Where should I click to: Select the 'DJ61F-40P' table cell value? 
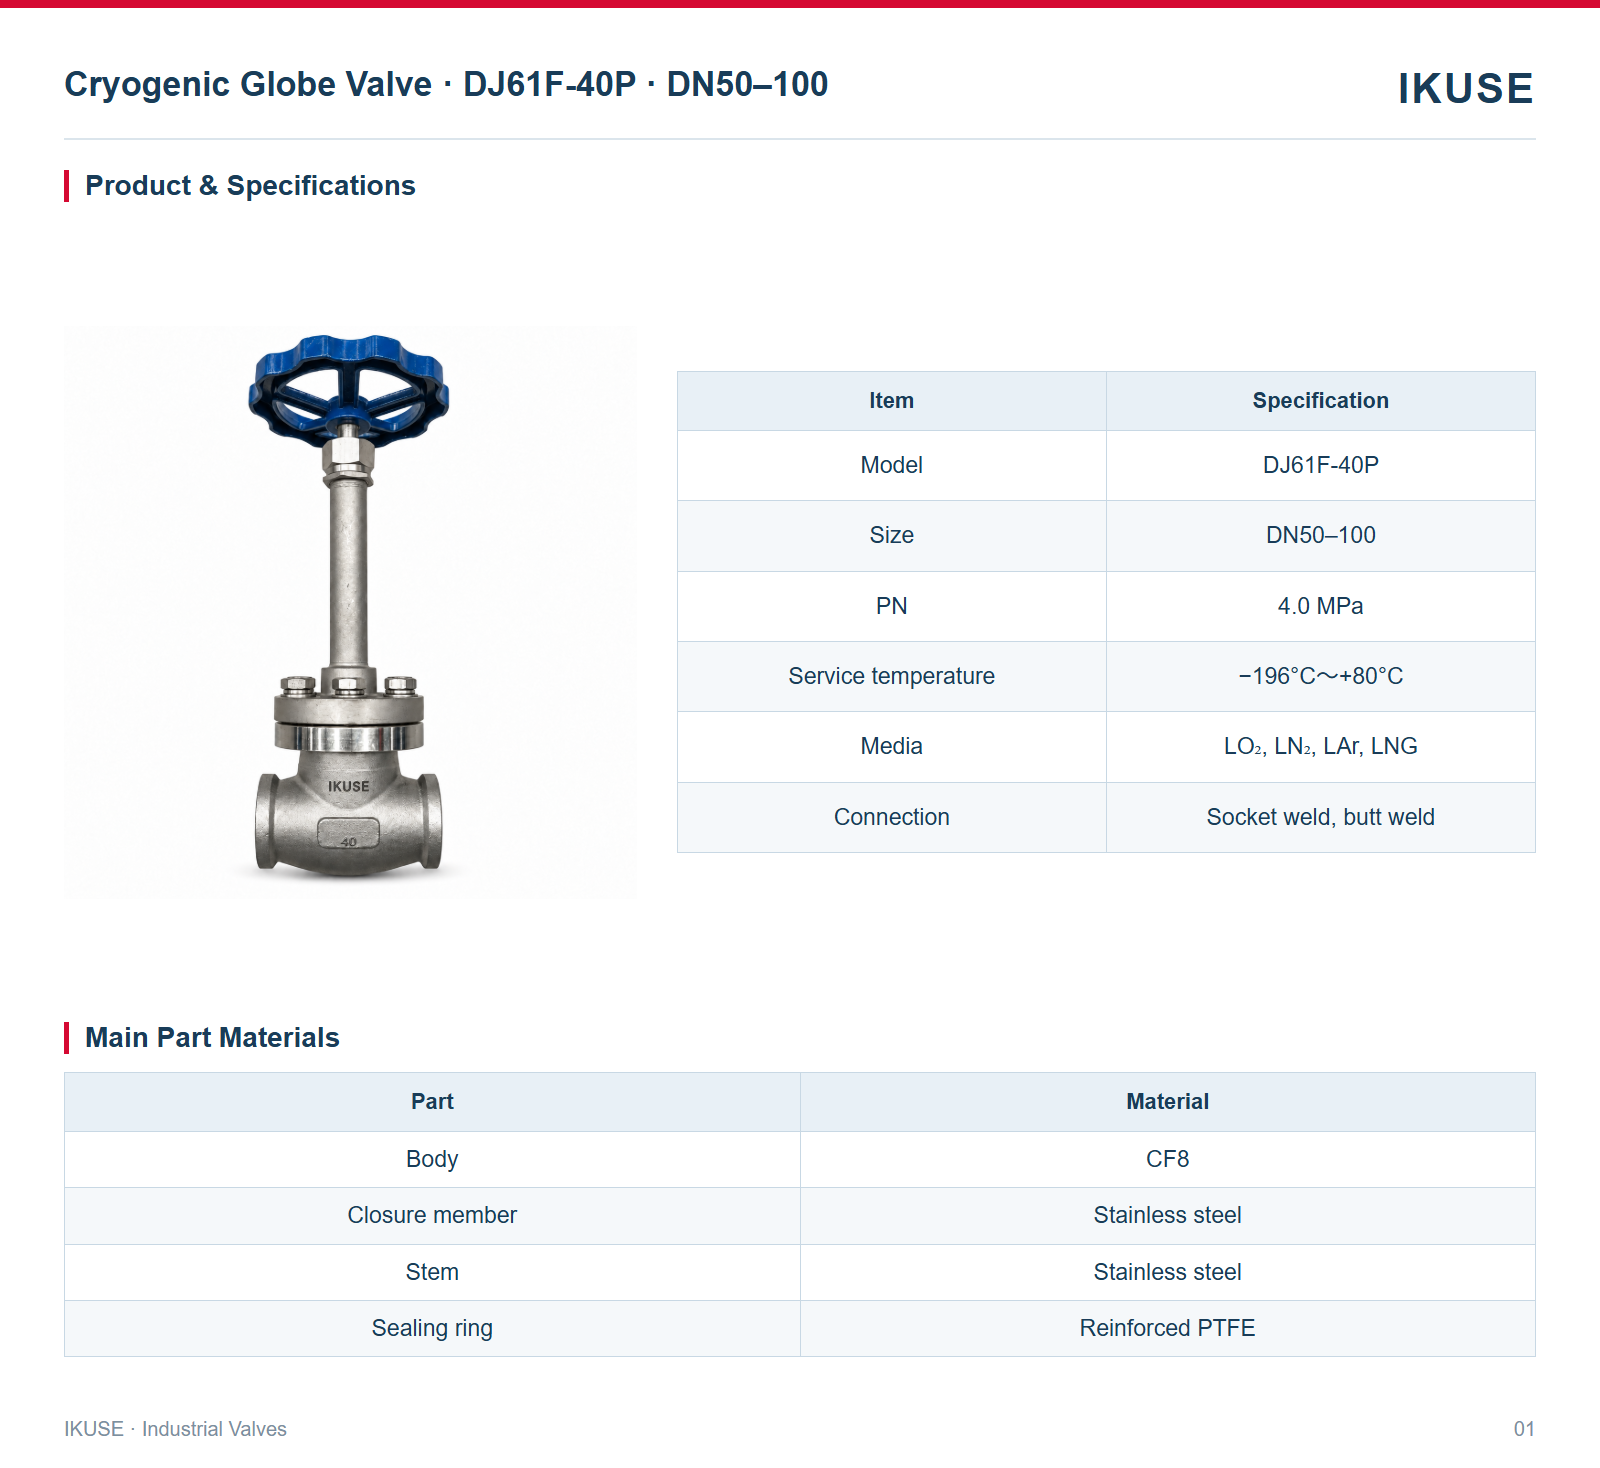pos(1320,465)
